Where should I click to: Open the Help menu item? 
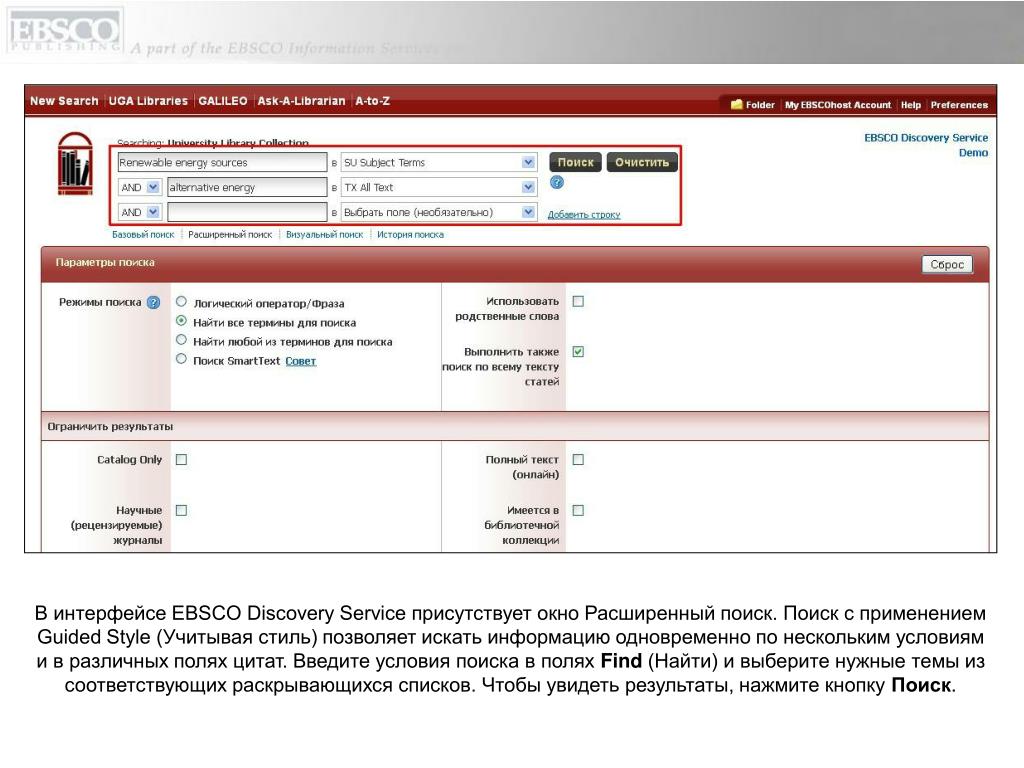pos(910,104)
